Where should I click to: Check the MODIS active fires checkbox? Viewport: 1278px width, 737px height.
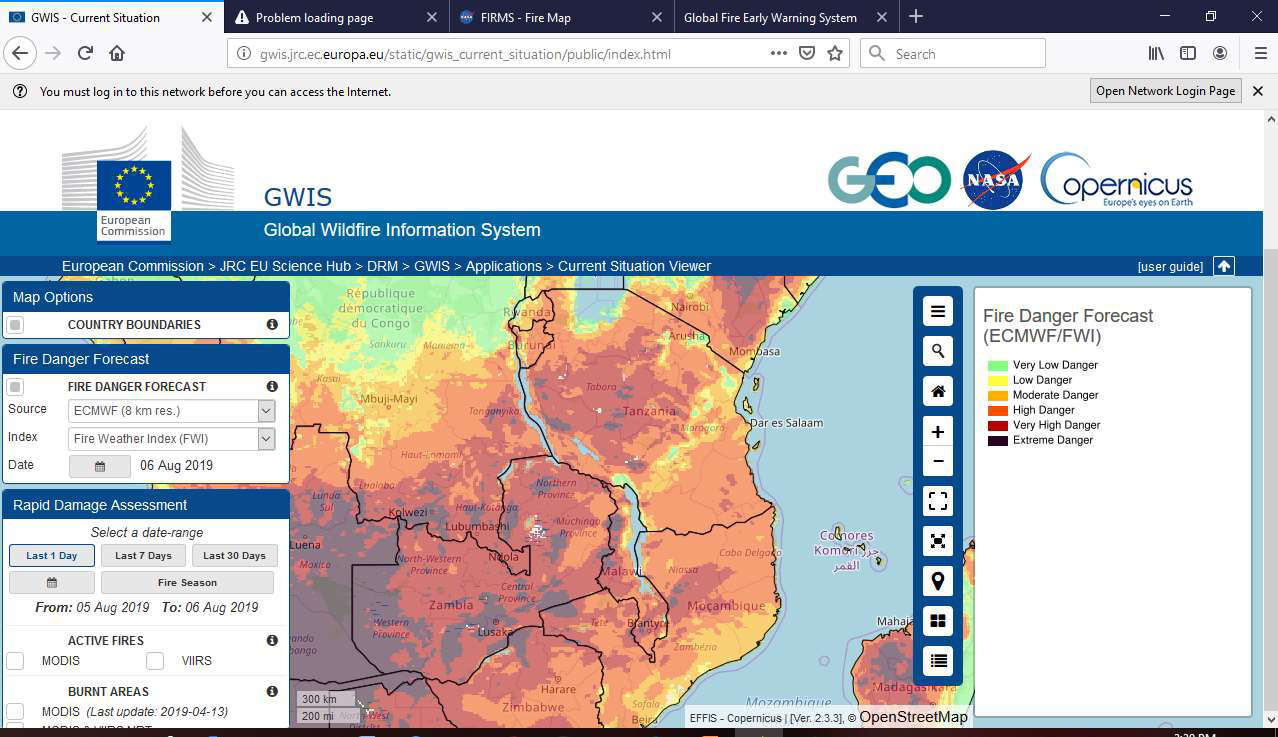point(14,660)
